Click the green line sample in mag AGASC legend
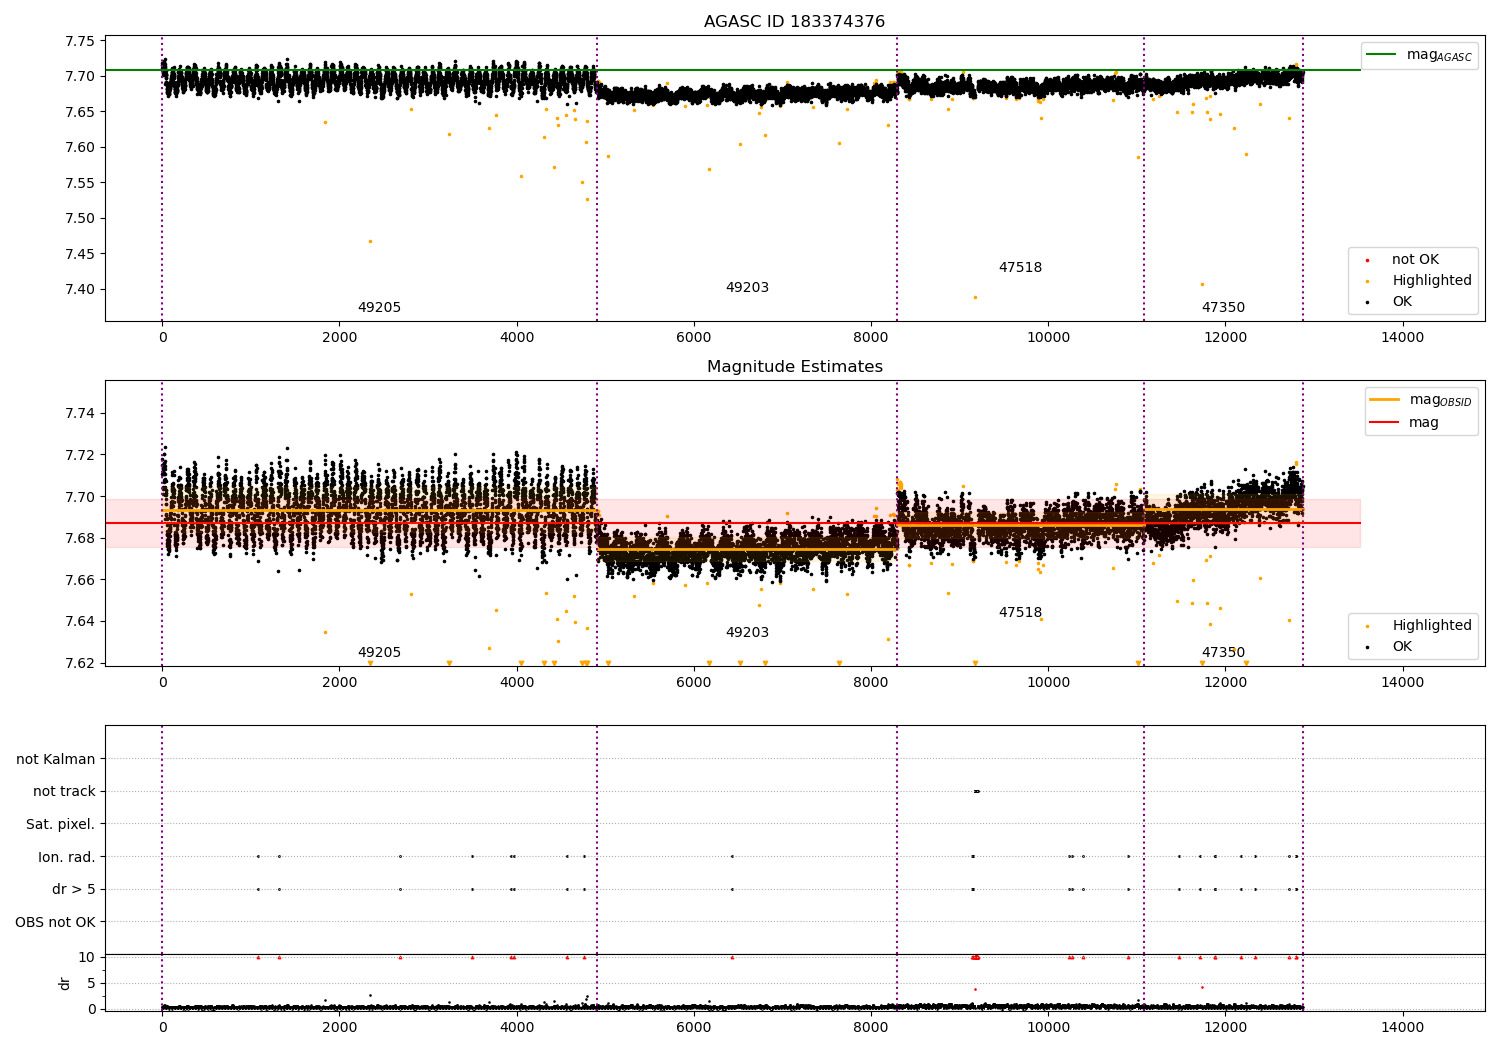This screenshot has width=1500, height=1050. tap(1382, 55)
